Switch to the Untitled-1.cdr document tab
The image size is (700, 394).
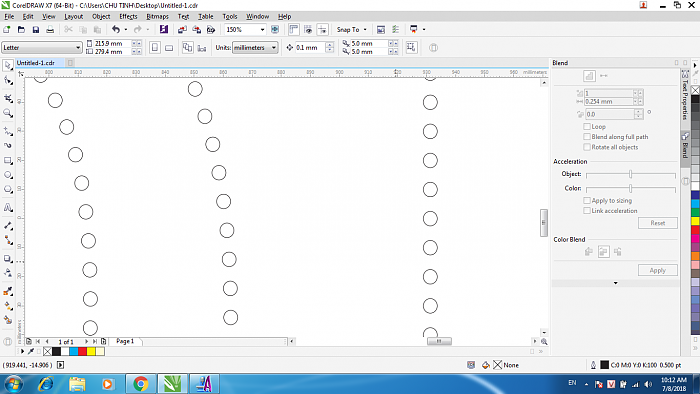[36, 63]
